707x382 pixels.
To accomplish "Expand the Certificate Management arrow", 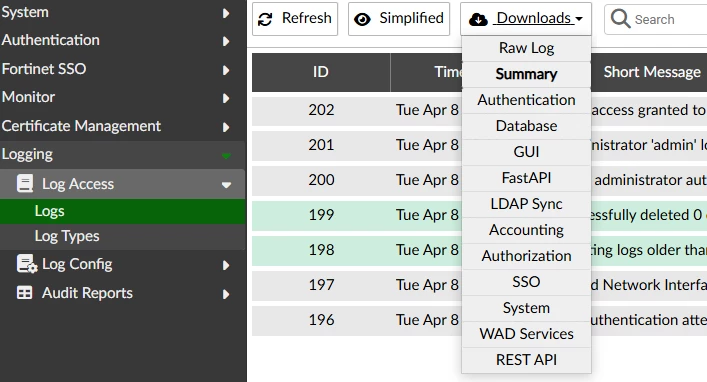I will pyautogui.click(x=226, y=127).
